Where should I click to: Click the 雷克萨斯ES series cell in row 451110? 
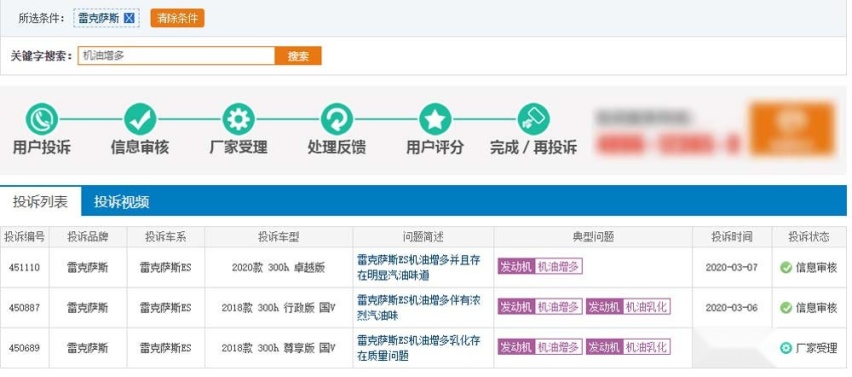[x=166, y=267]
